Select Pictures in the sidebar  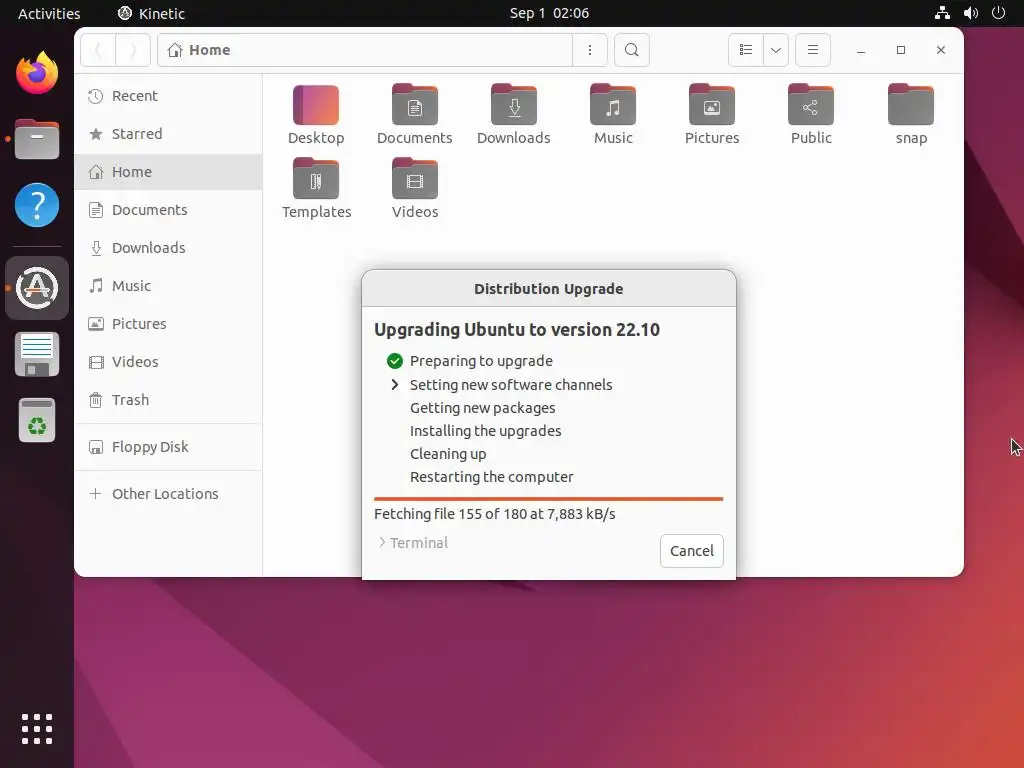168,323
